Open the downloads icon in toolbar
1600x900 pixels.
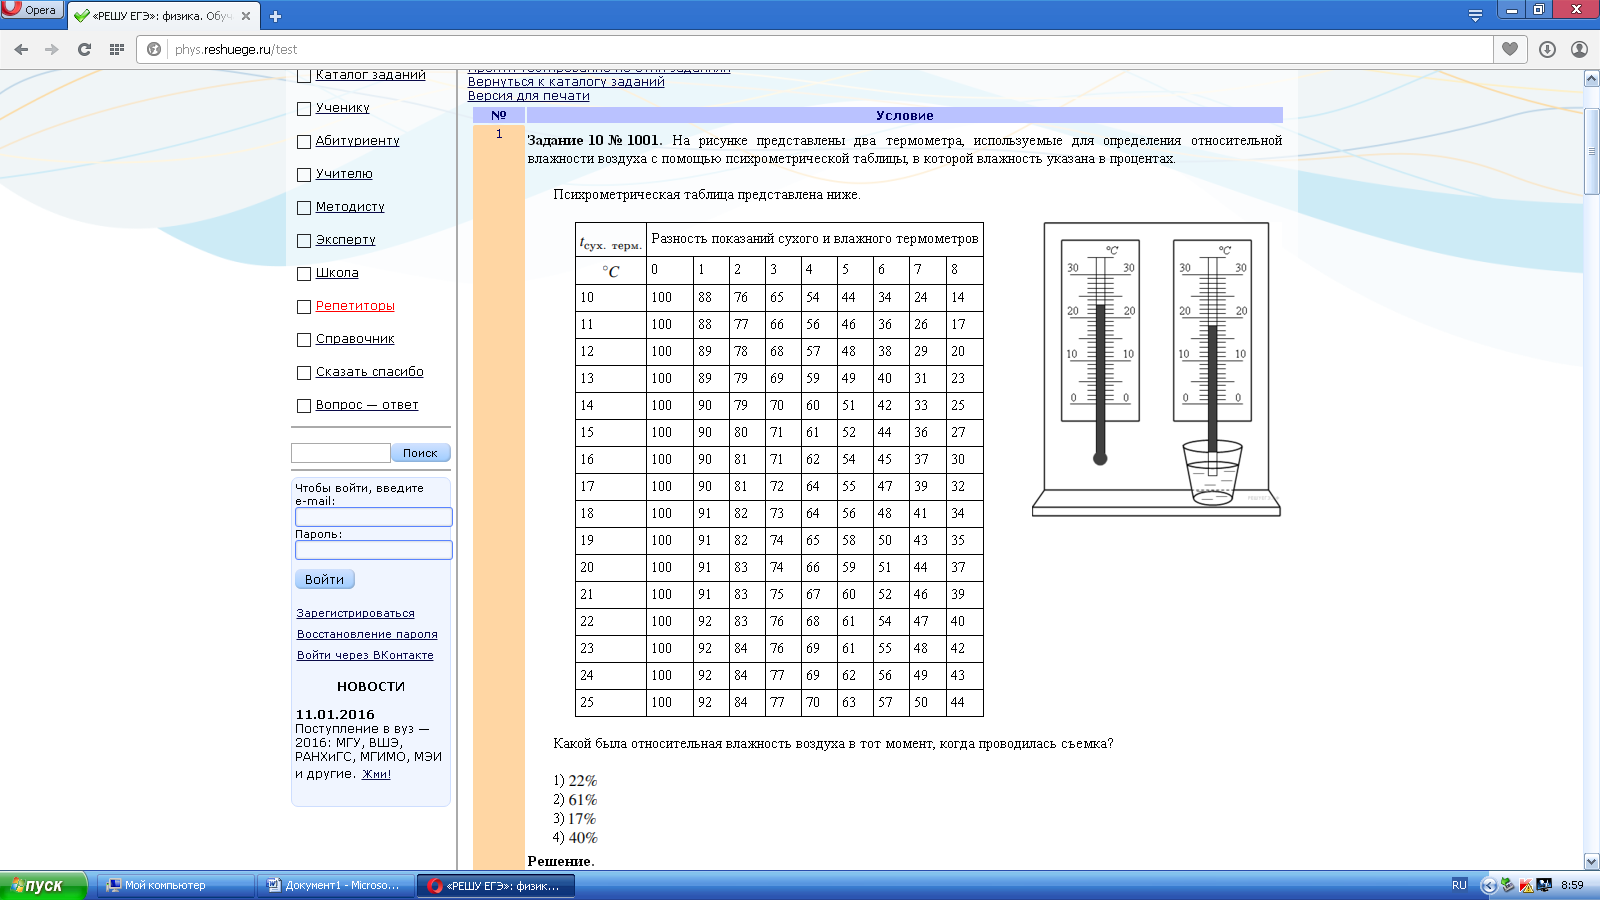pos(1547,49)
